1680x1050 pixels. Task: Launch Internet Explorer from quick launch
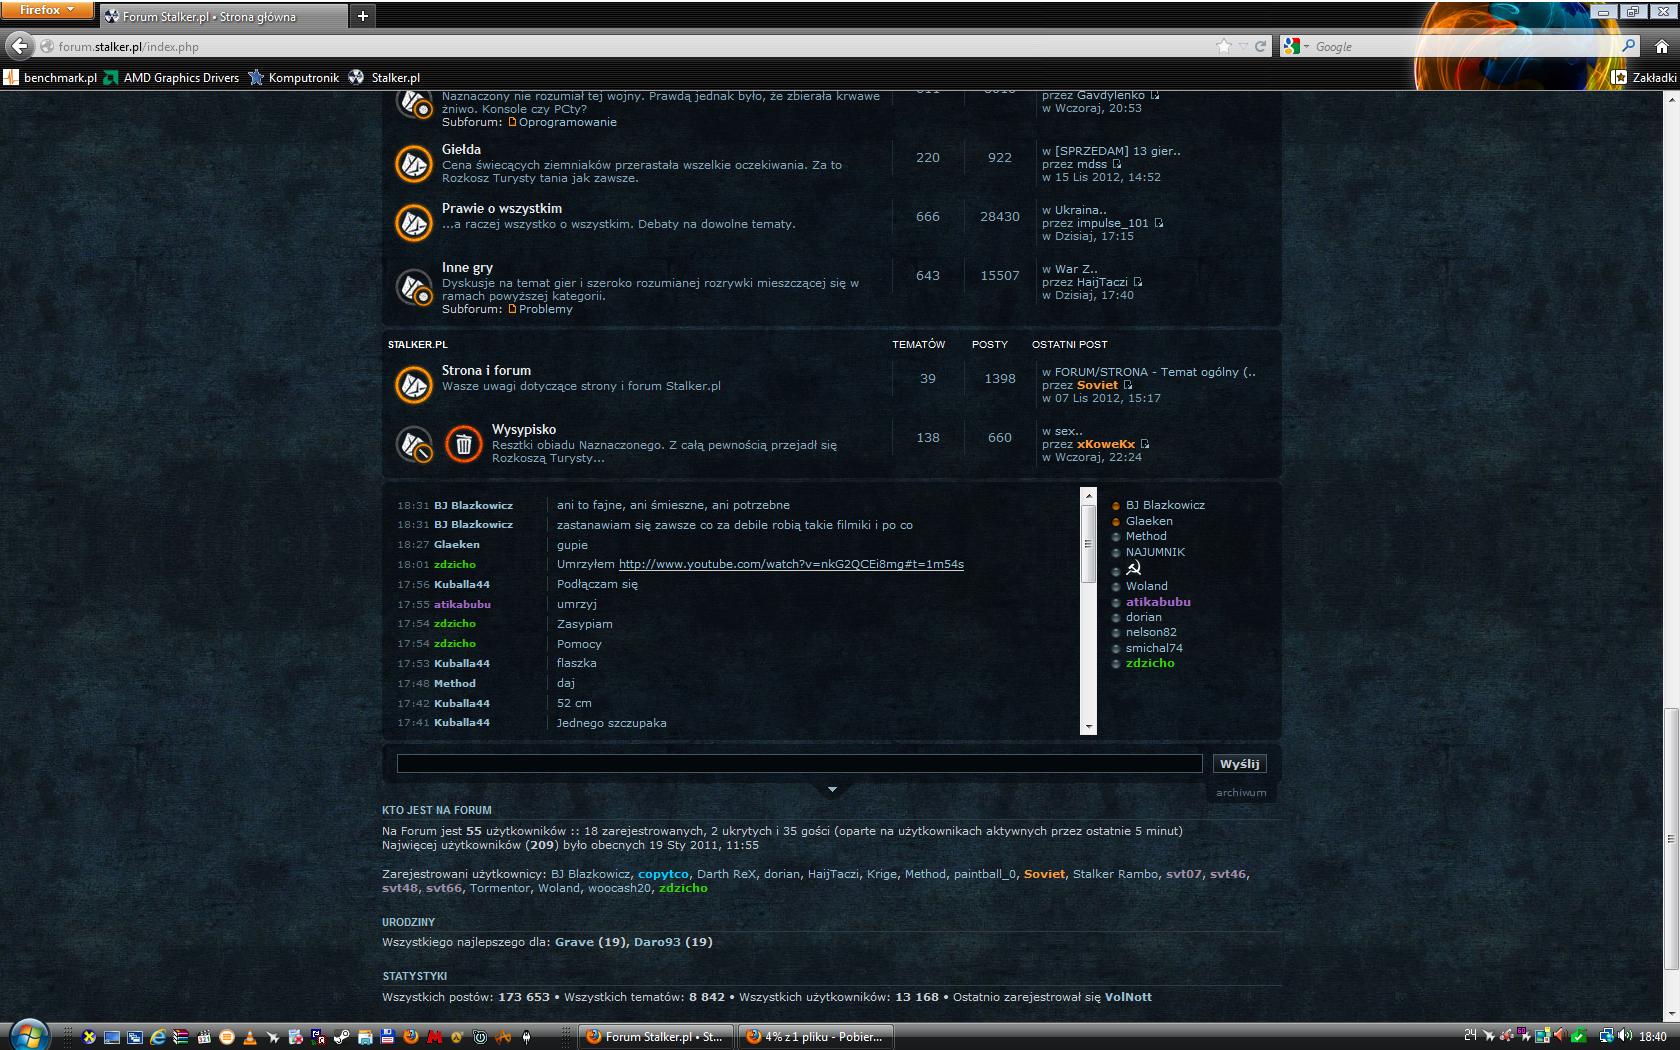[x=158, y=1037]
